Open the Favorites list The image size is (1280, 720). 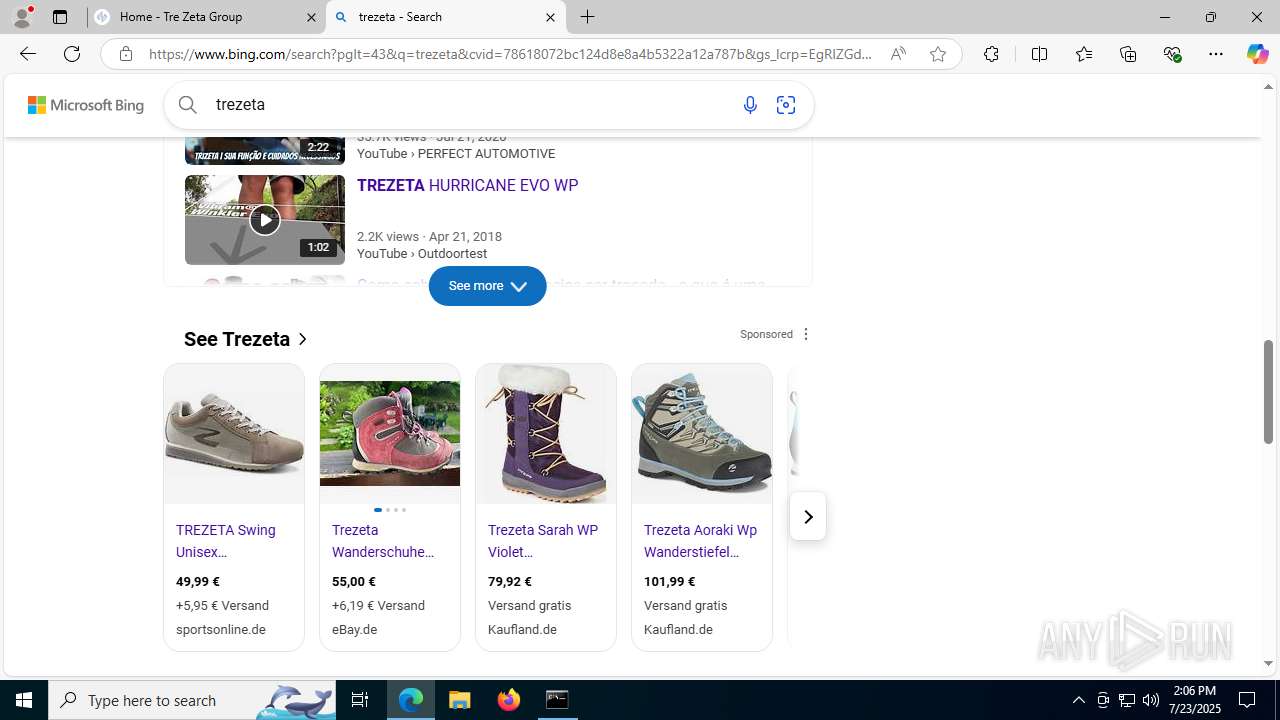pos(1084,54)
